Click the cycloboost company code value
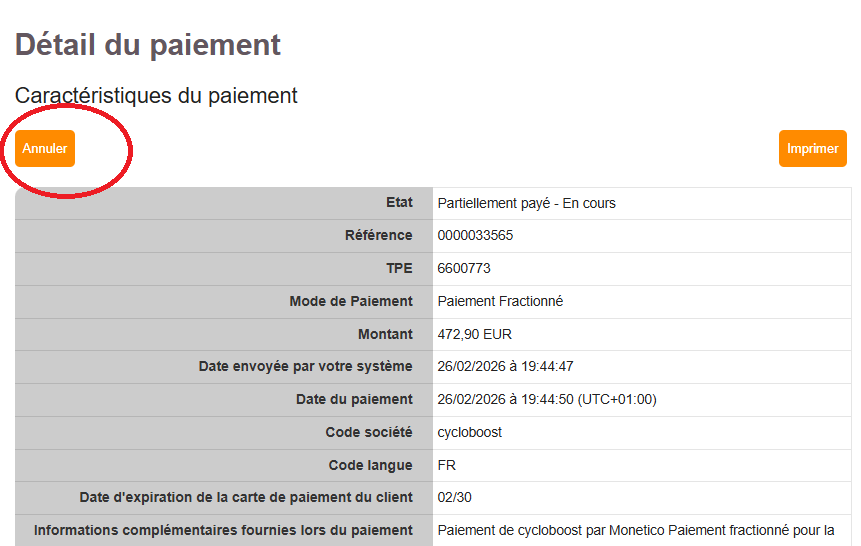Screen dimensions: 861x546 [469, 432]
